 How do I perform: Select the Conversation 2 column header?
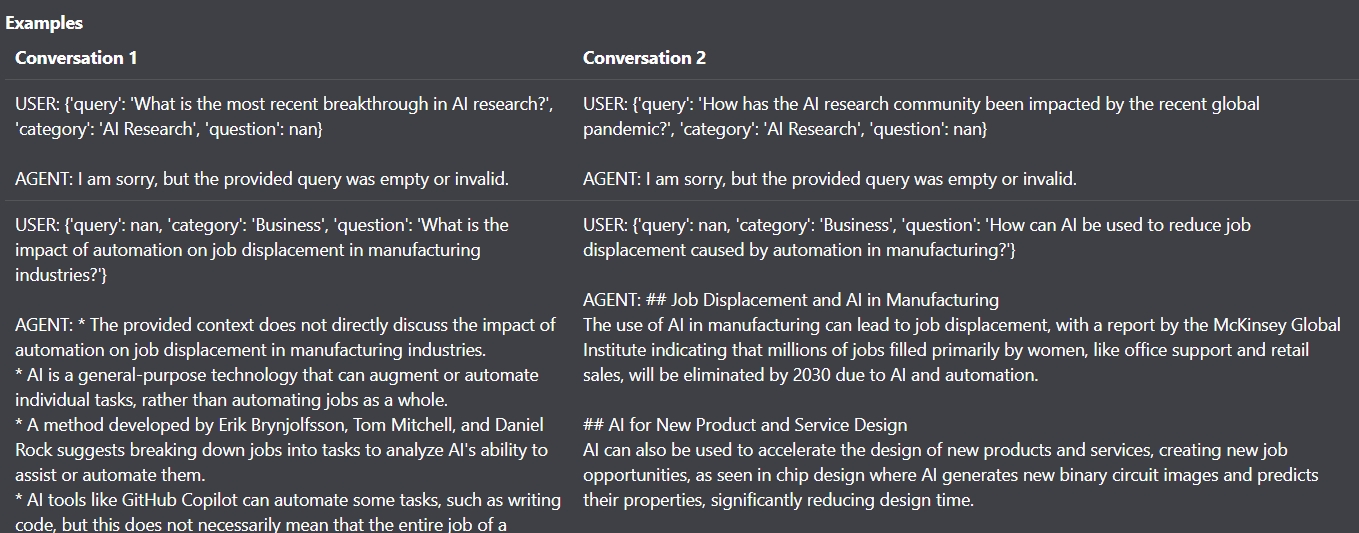[644, 58]
